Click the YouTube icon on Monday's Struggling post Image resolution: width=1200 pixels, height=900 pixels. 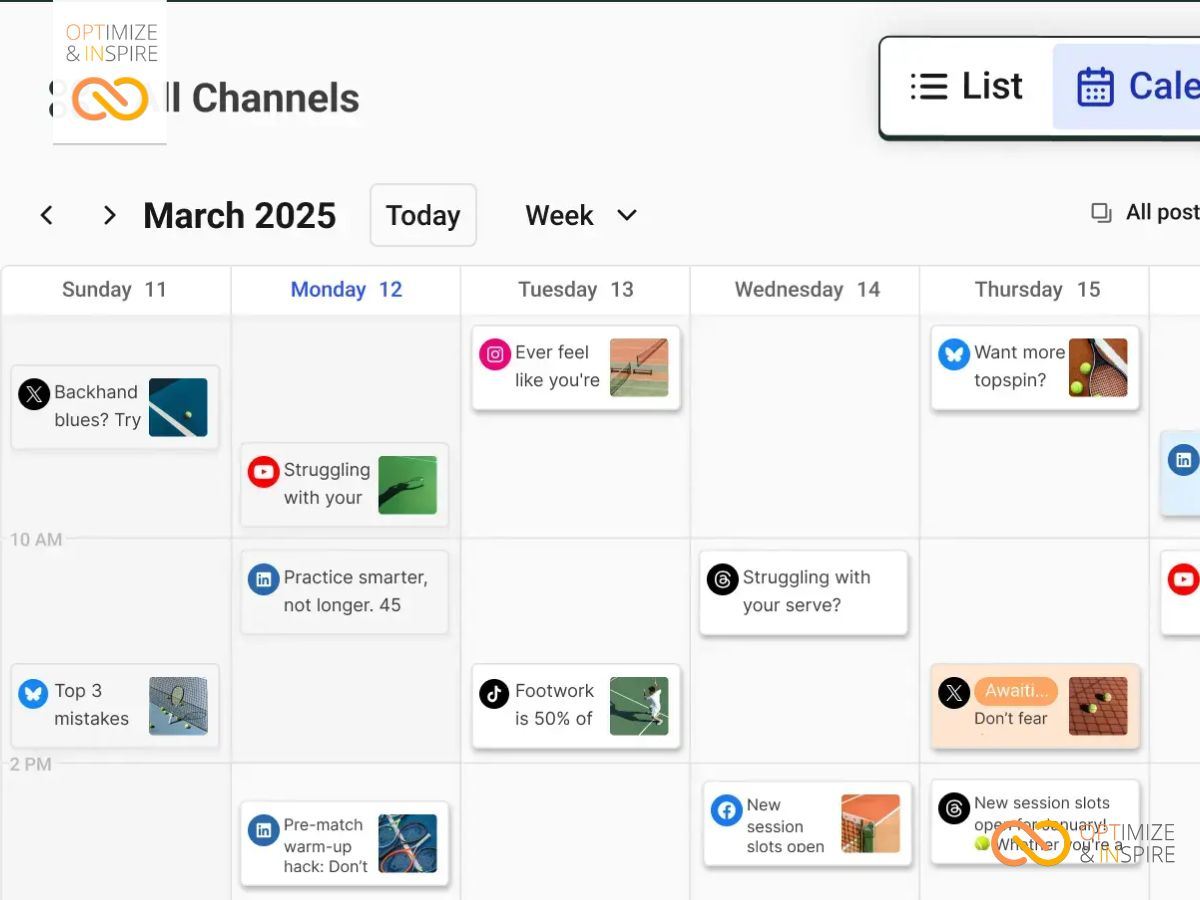point(263,472)
